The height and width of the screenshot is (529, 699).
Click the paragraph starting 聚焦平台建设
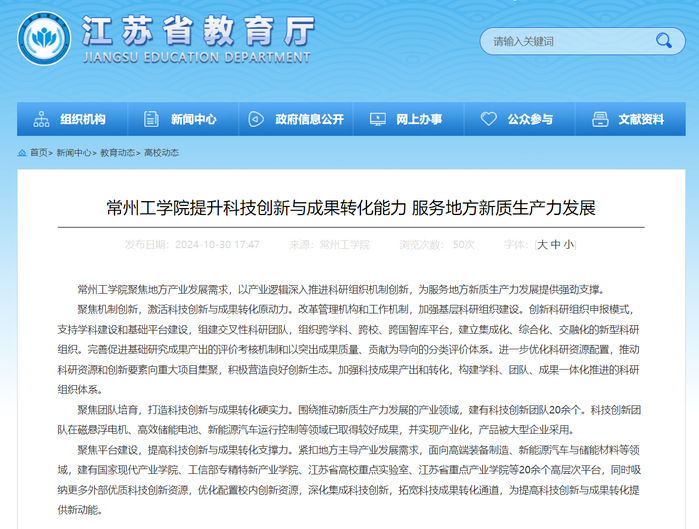pos(349,480)
